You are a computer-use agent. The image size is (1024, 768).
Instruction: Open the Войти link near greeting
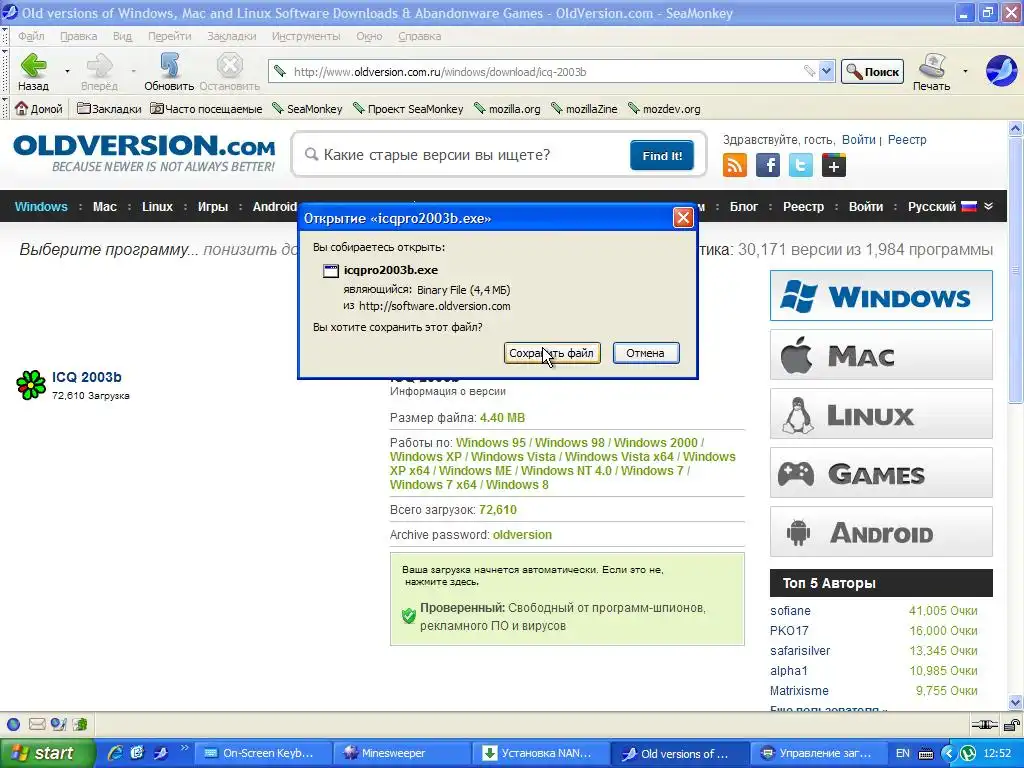(x=858, y=139)
